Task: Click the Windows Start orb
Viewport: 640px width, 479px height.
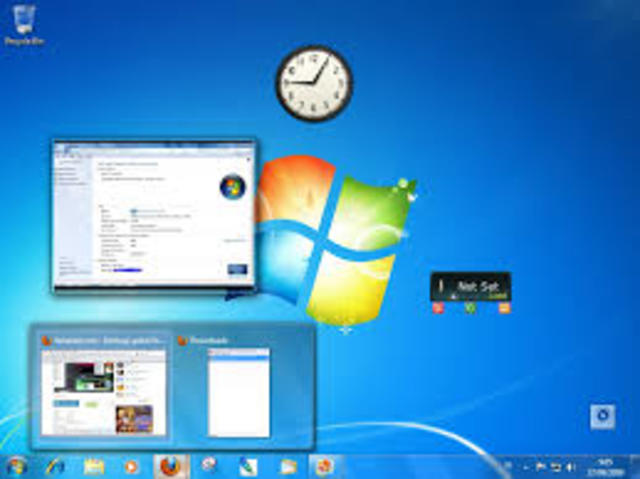Action: (x=16, y=466)
